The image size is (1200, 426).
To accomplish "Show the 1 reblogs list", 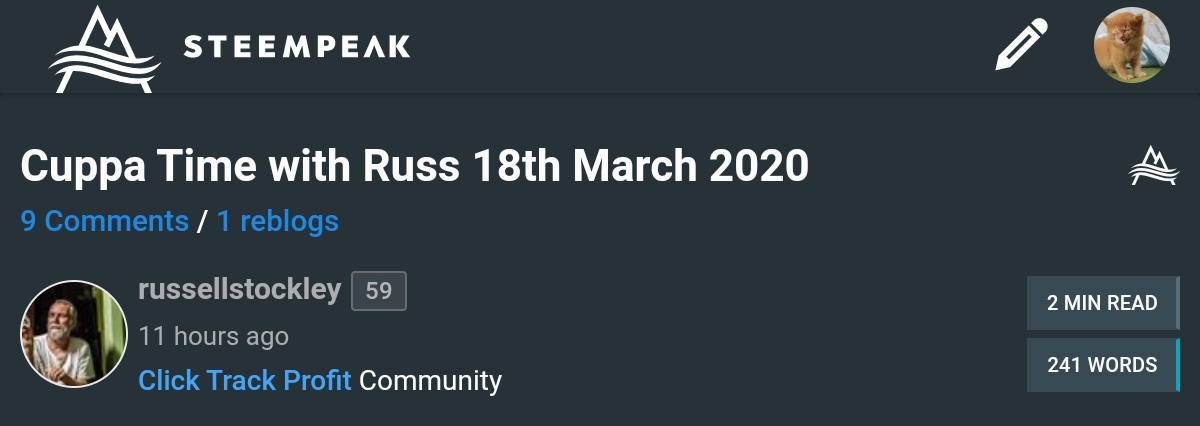I will 278,221.
